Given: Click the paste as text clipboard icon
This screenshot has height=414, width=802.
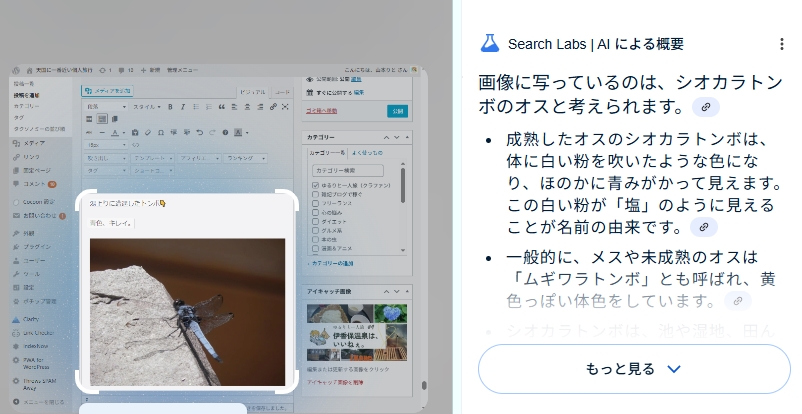Looking at the screenshot, I should 135,133.
